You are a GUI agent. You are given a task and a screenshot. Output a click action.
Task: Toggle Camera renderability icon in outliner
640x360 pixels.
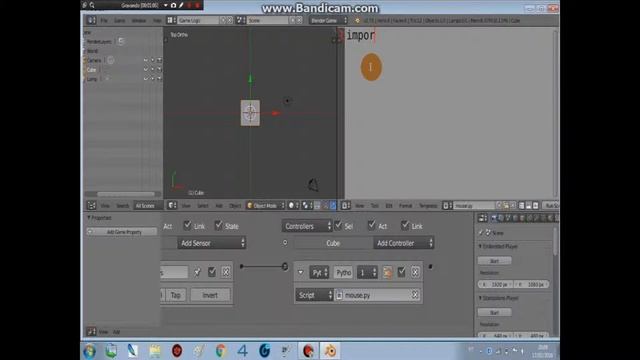coord(159,60)
